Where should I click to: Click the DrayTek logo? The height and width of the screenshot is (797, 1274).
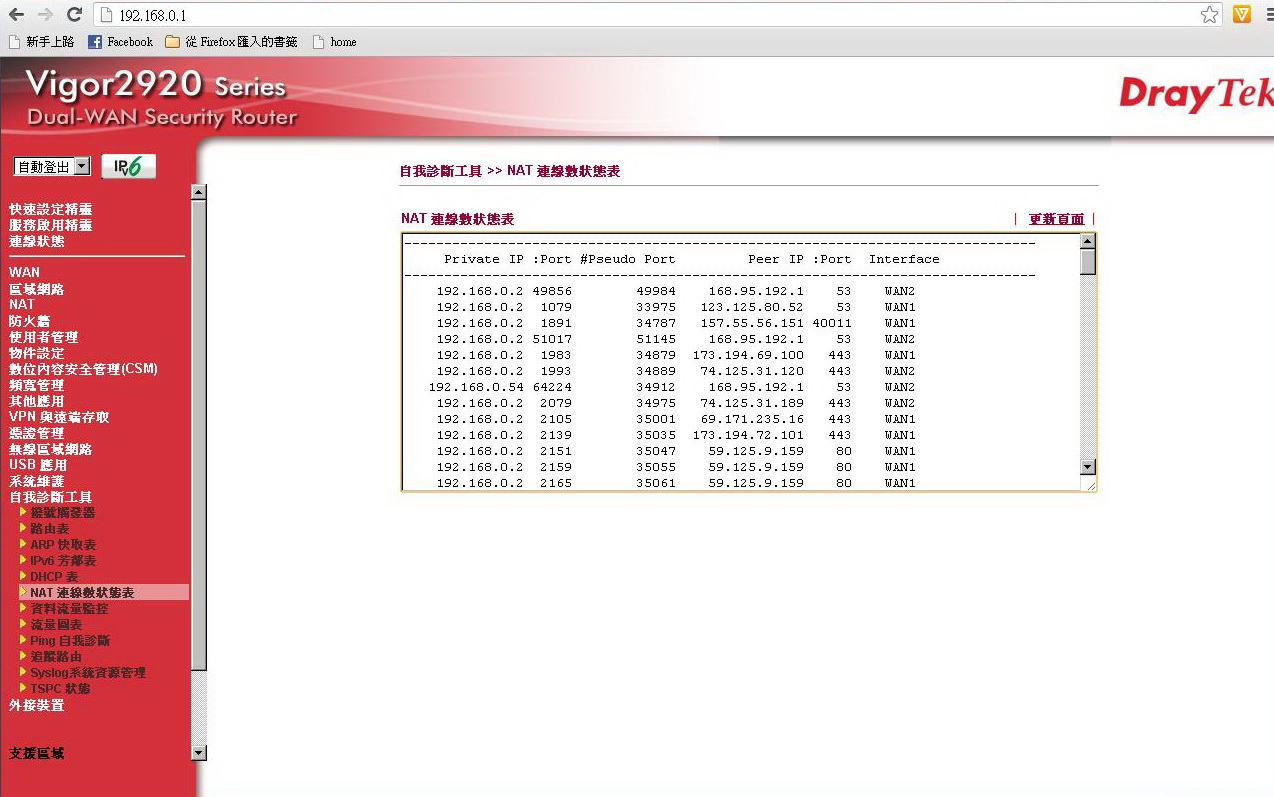click(1195, 95)
